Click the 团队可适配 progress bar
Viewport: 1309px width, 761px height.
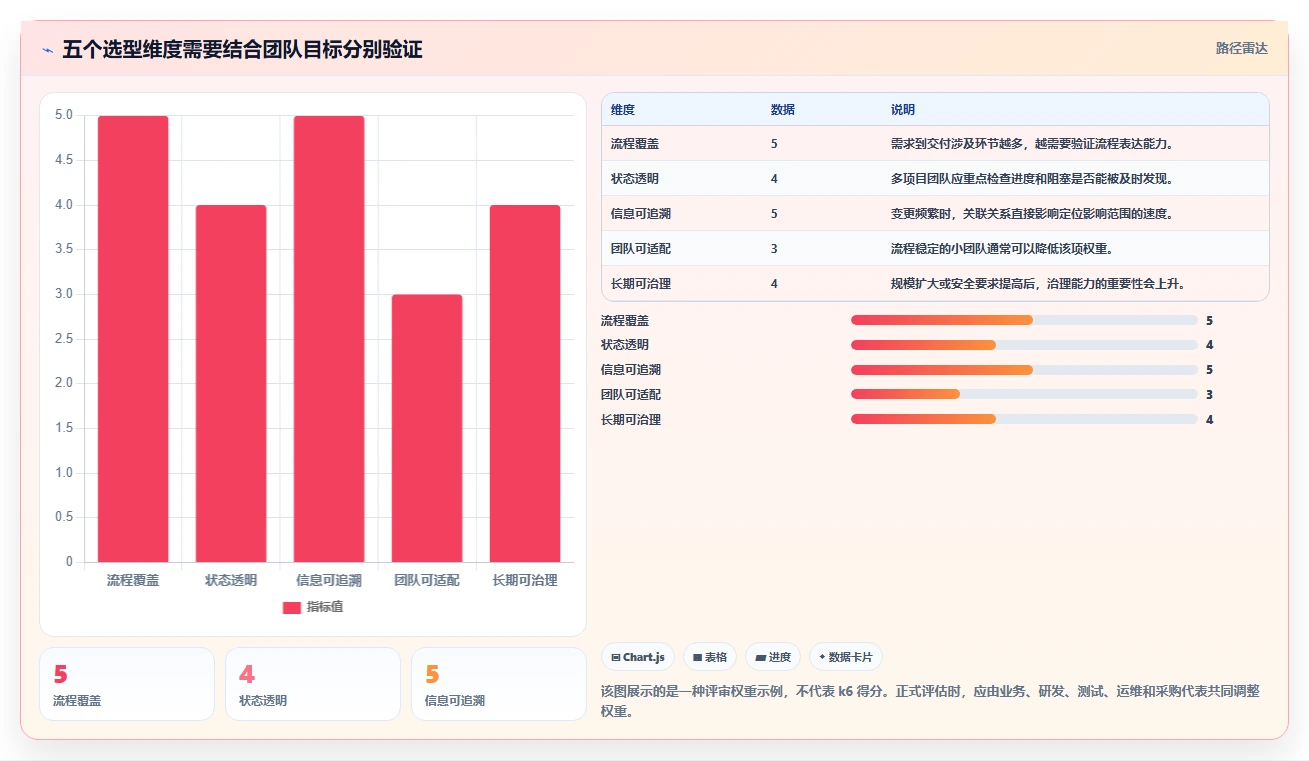click(1024, 395)
